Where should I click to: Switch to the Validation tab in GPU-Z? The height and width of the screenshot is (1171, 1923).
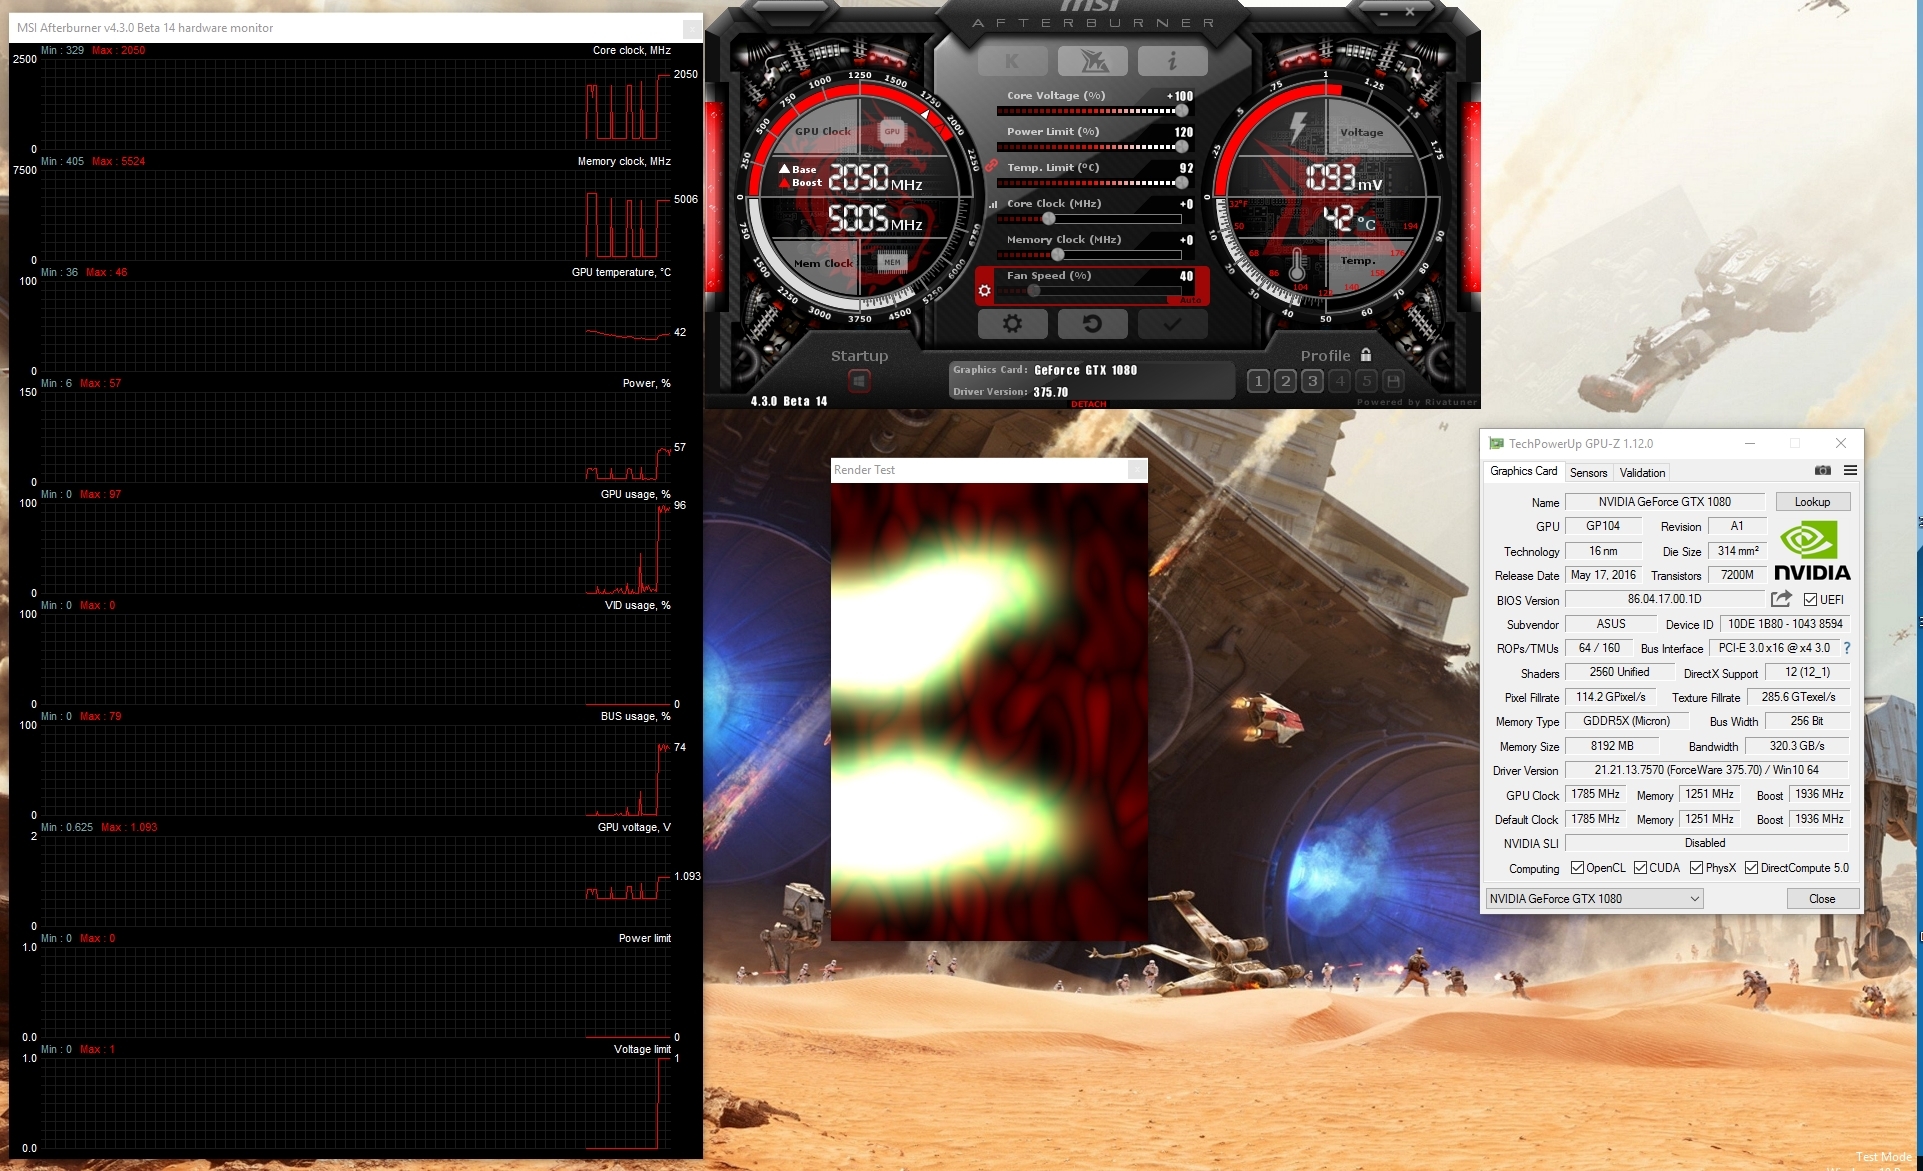pos(1642,473)
